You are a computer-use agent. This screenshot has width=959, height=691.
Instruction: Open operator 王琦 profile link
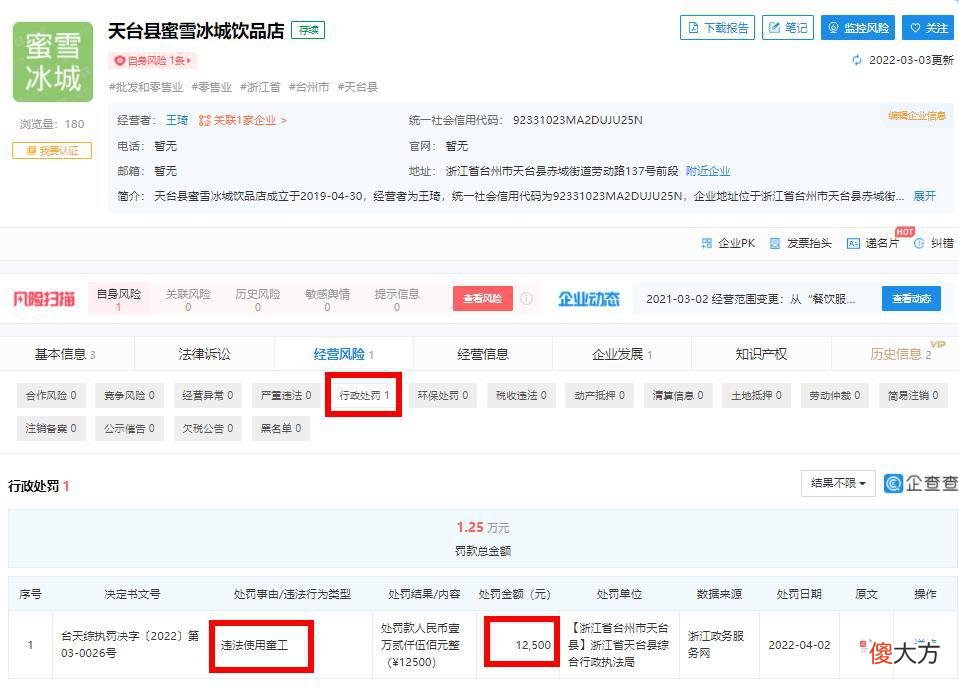coord(177,120)
